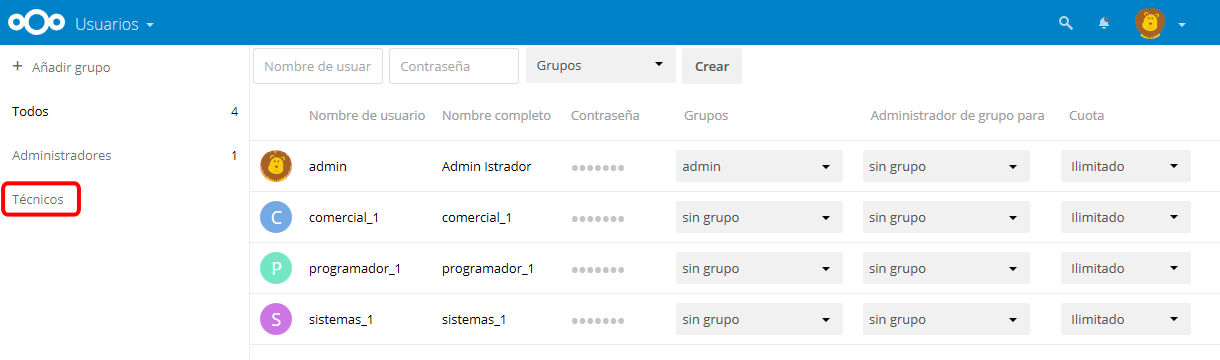Click comercial_1's C avatar
The height and width of the screenshot is (360, 1220).
pyautogui.click(x=276, y=217)
